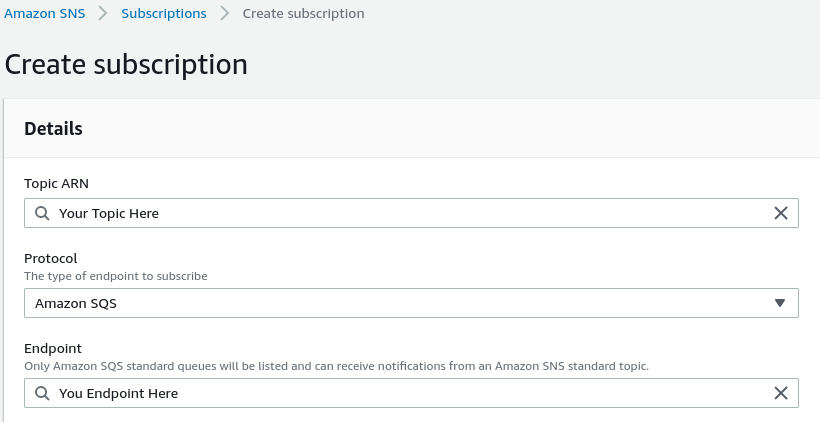Image resolution: width=820 pixels, height=422 pixels.
Task: Click the Create subscription page heading
Action: (126, 64)
